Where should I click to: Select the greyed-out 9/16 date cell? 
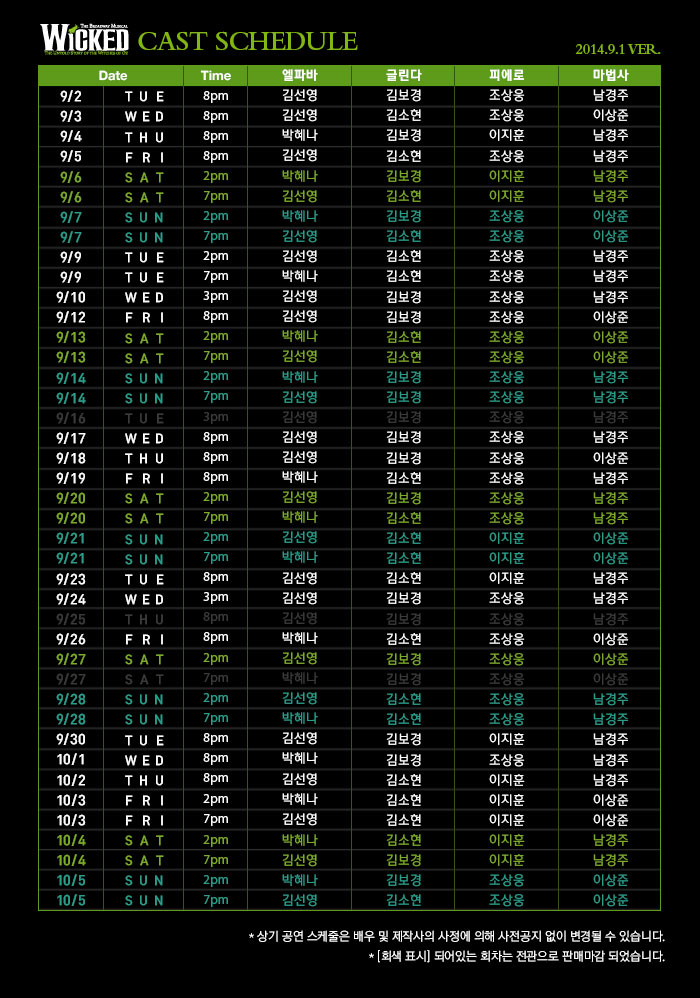71,417
